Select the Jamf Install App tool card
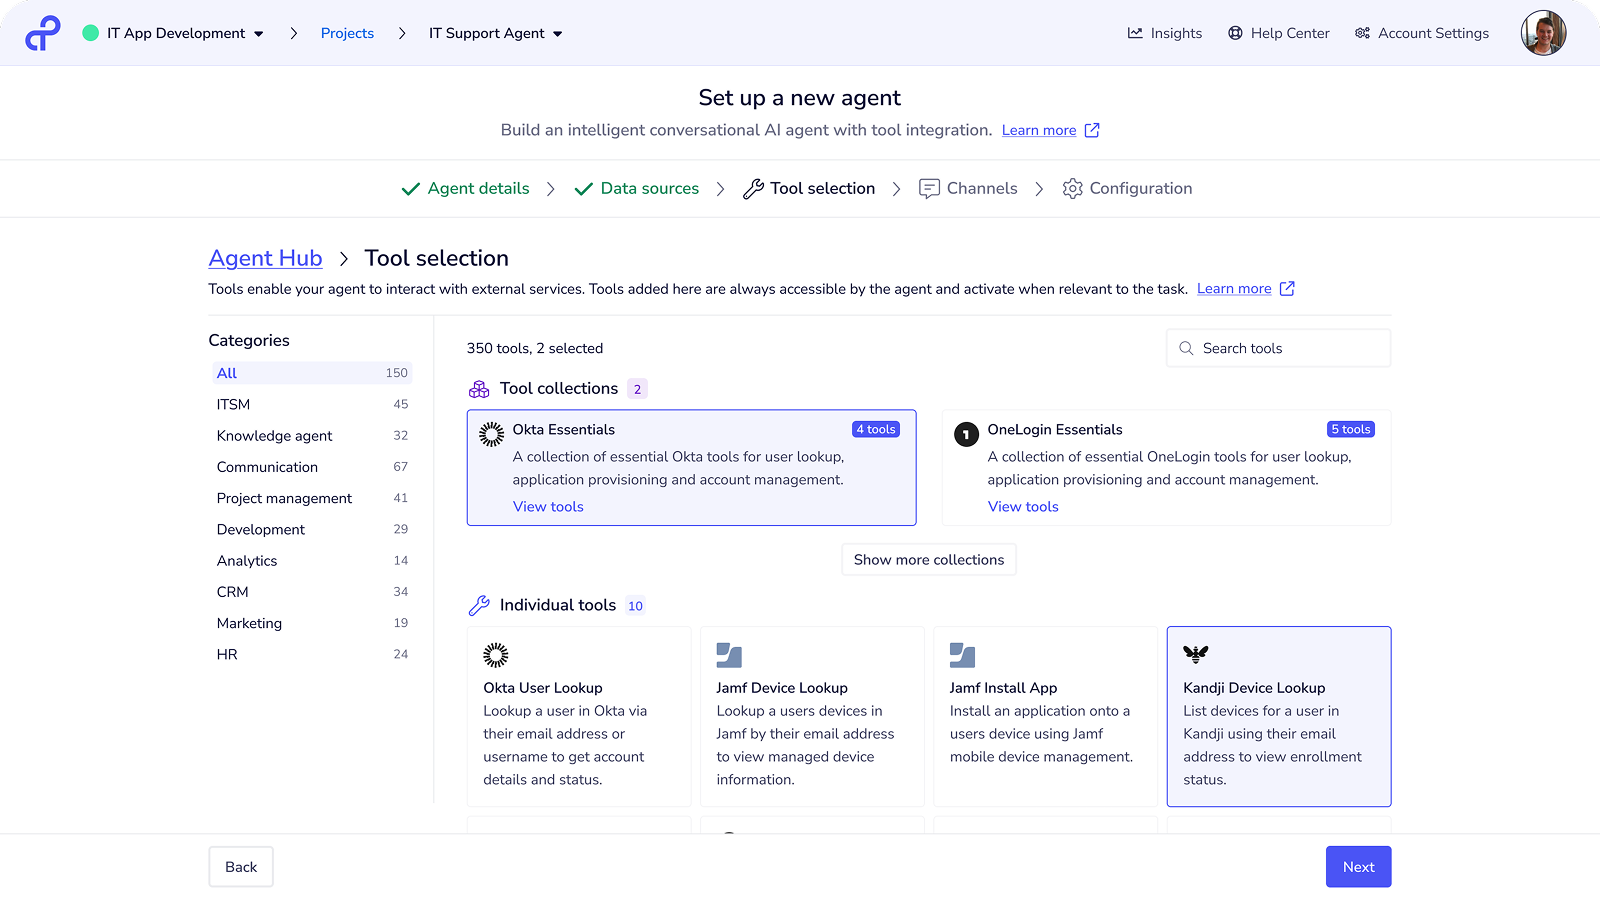 1044,716
